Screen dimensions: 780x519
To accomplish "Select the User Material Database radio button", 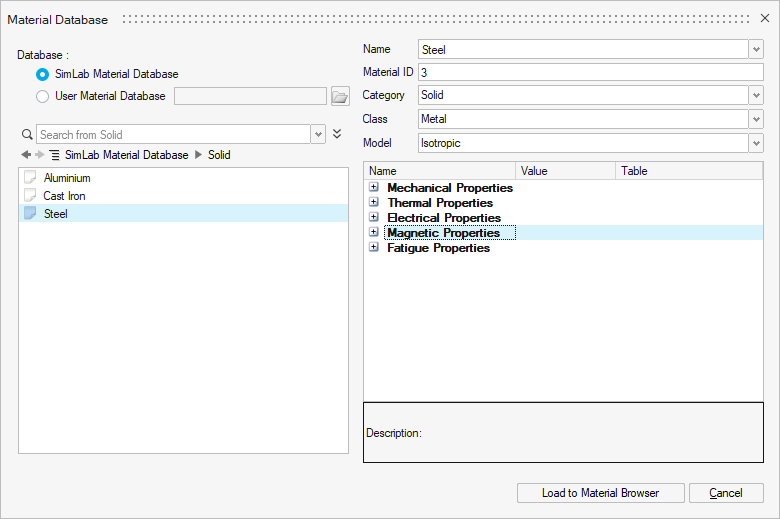I will (42, 97).
